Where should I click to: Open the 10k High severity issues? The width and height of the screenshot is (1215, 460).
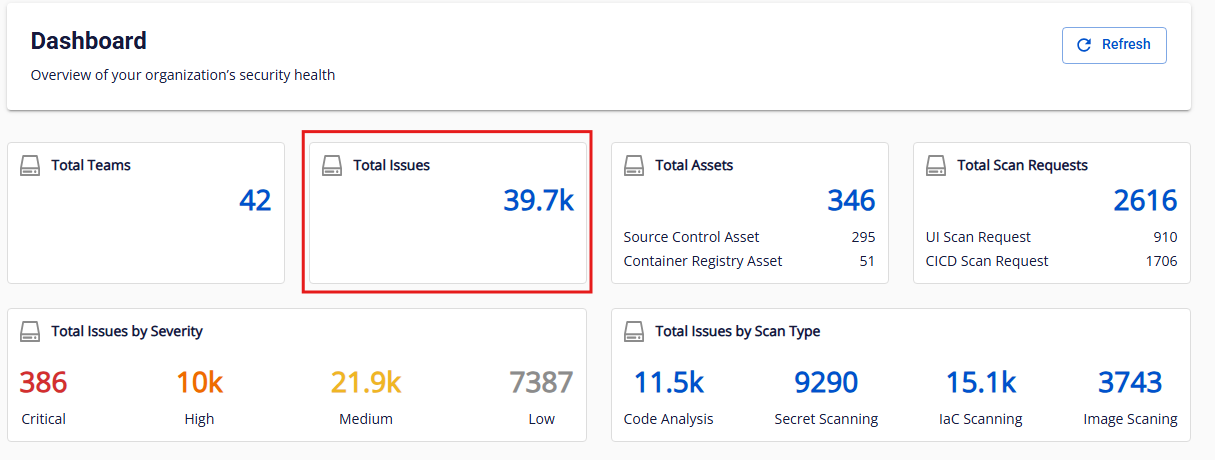tap(199, 383)
